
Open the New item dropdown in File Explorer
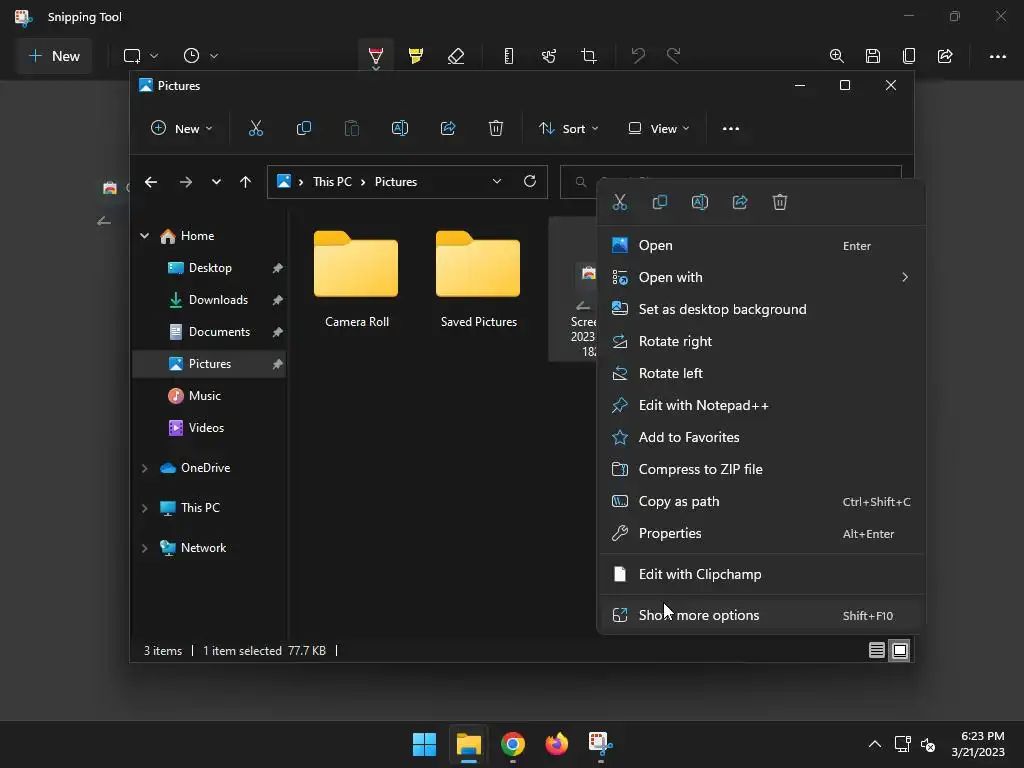coord(182,129)
